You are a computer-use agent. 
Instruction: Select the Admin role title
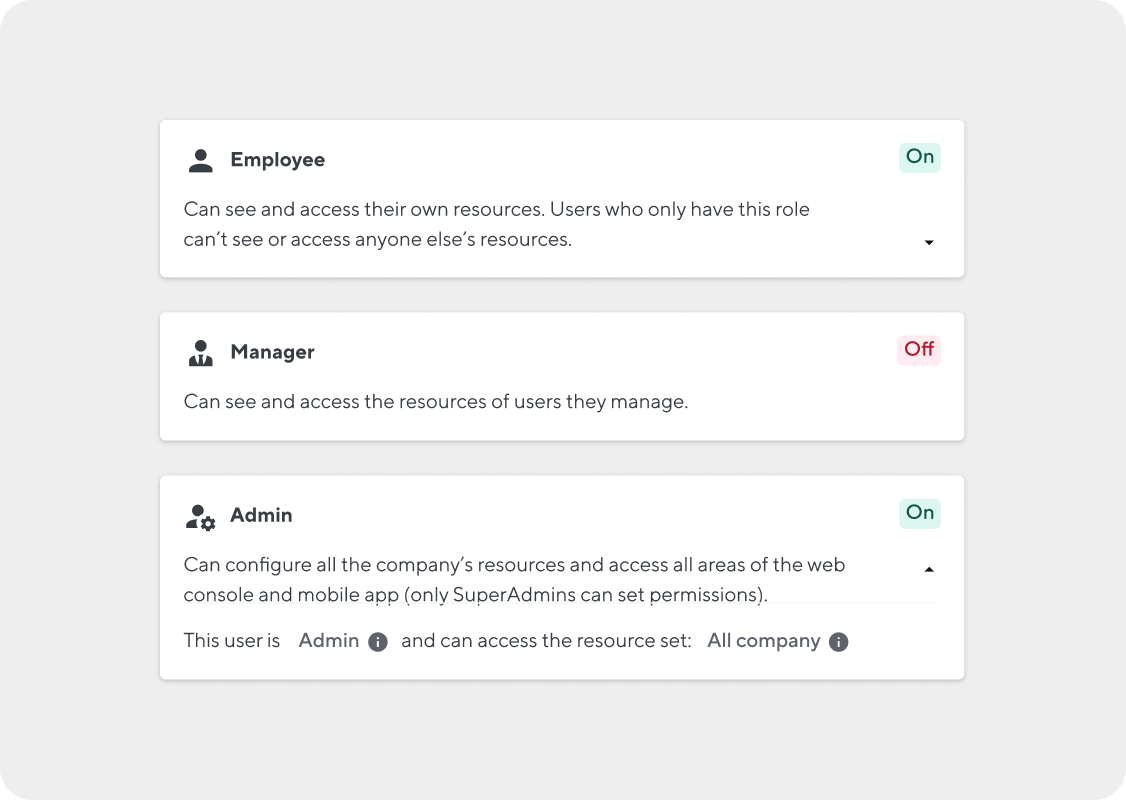pos(261,515)
